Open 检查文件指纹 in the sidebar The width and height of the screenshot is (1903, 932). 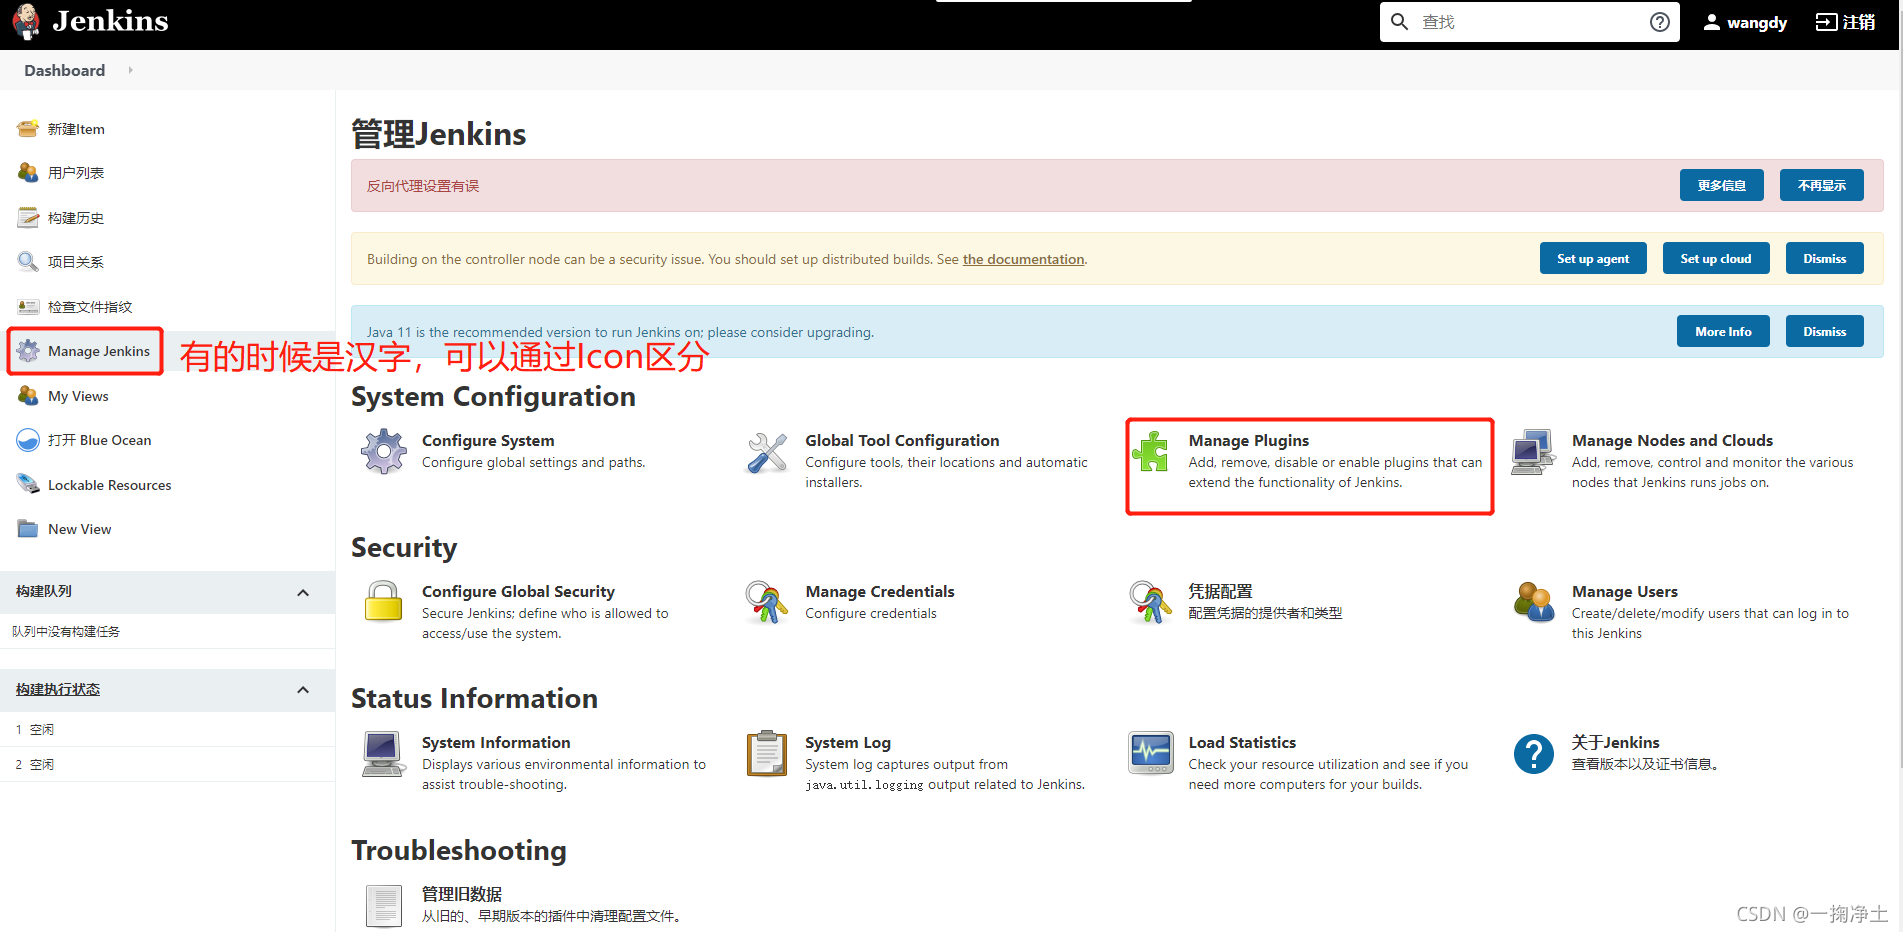(x=90, y=307)
